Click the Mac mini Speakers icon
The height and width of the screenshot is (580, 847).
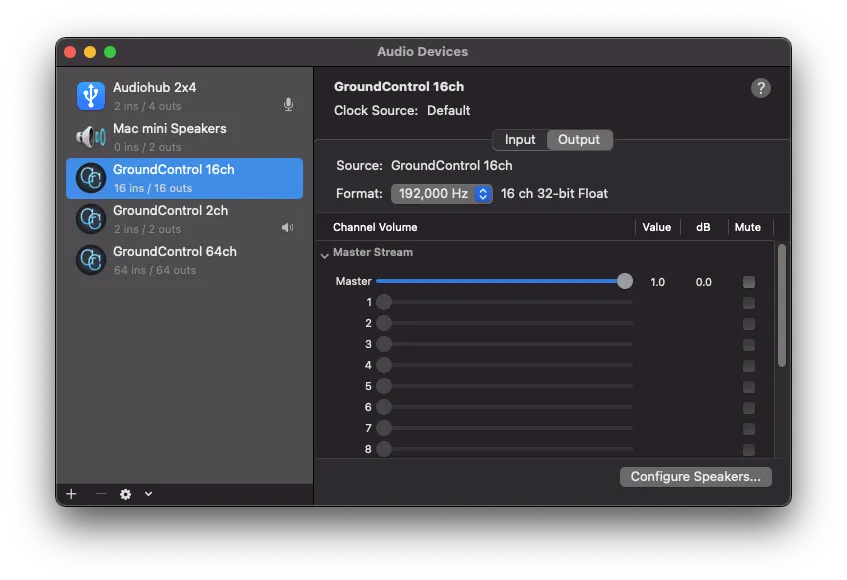point(91,137)
